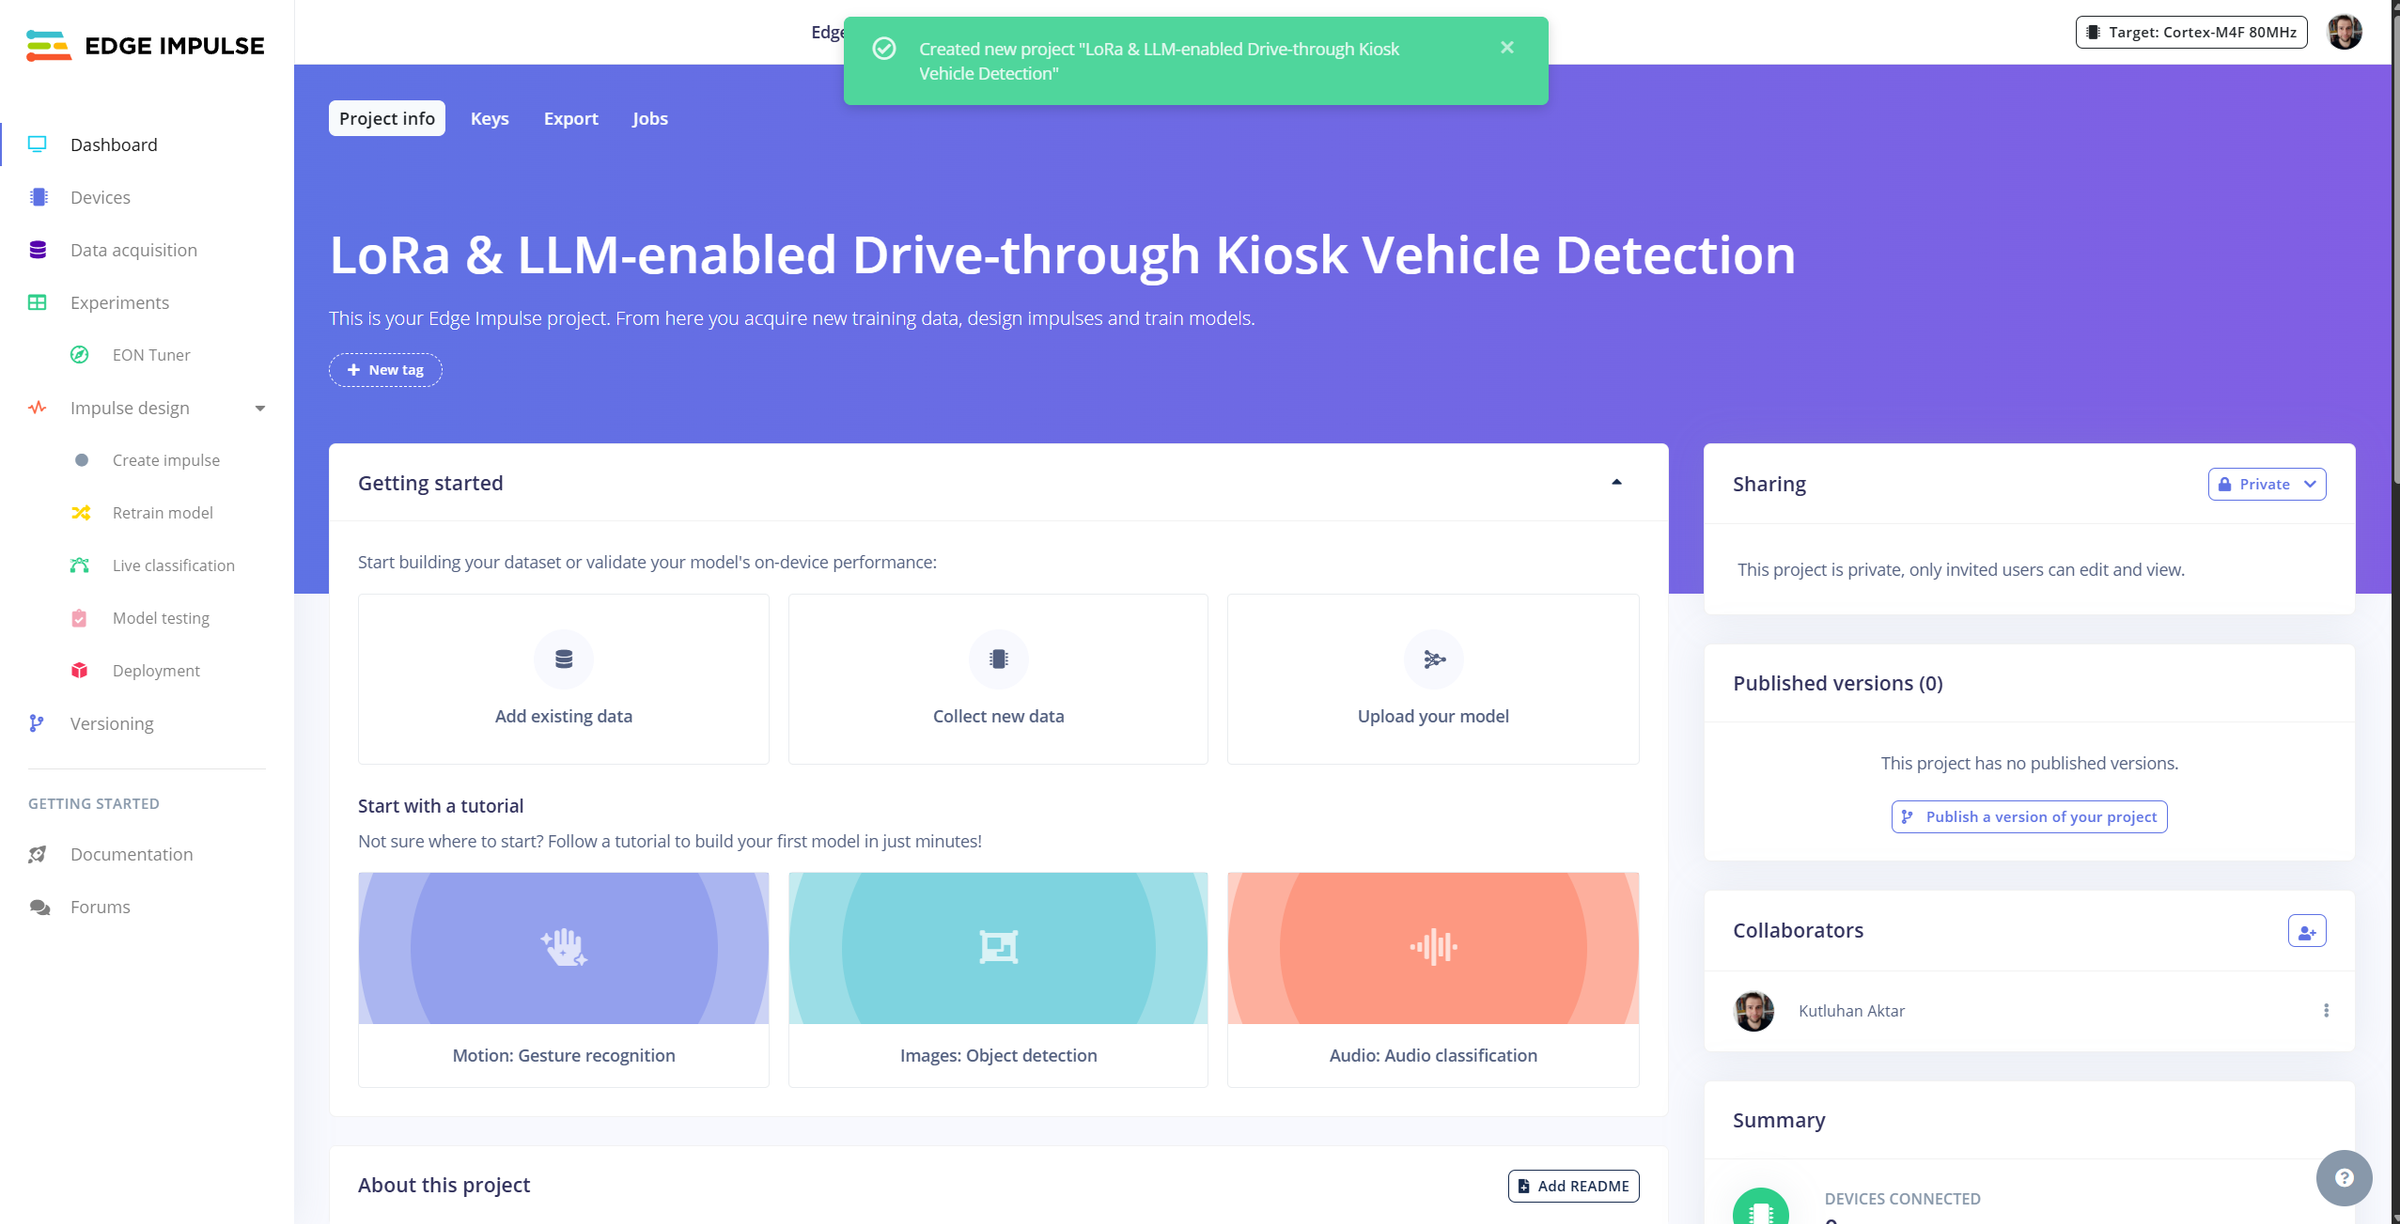Image resolution: width=2400 pixels, height=1224 pixels.
Task: Click the Impulse design pulse icon
Action: [37, 408]
